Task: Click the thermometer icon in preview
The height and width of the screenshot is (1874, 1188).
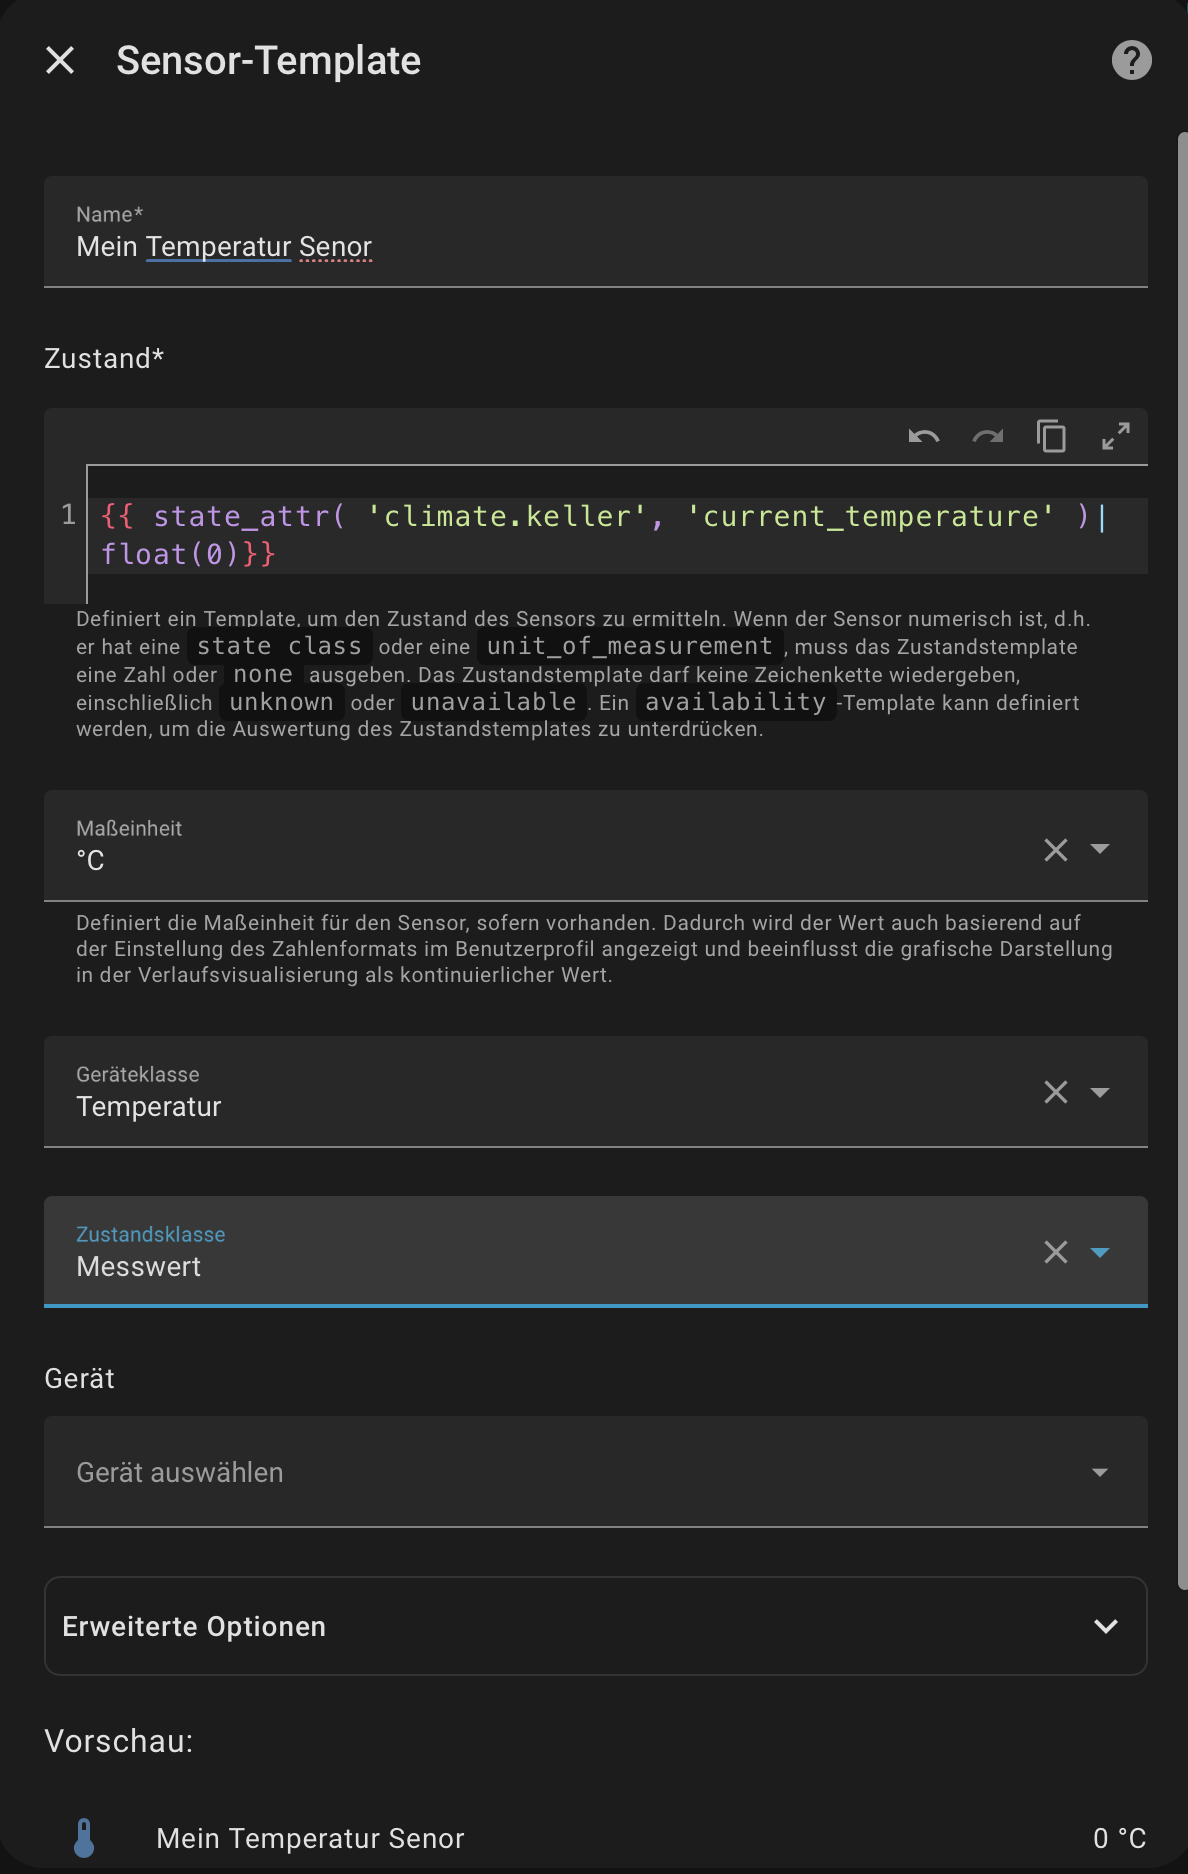Action: point(85,1838)
